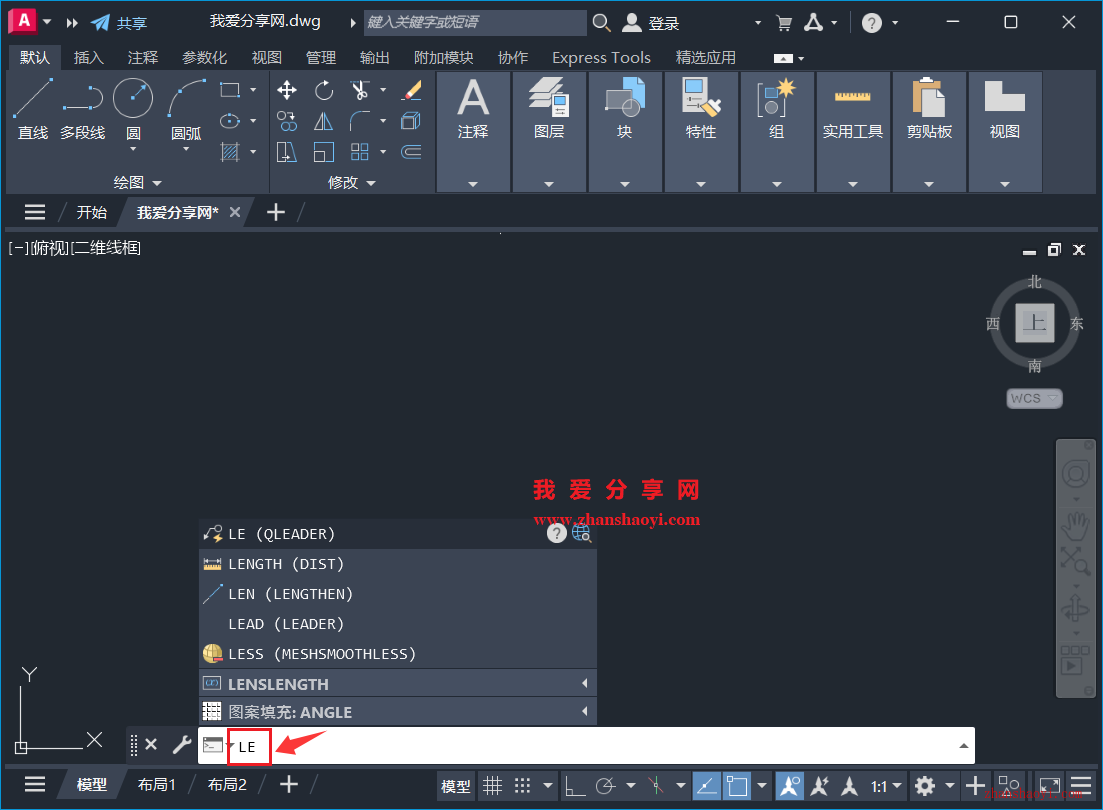Open the Properties (特性) panel

(701, 132)
